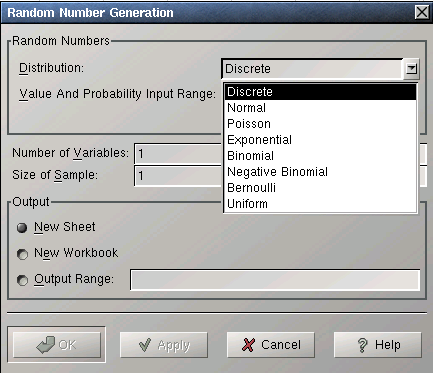This screenshot has width=433, height=373.
Task: Click the green checkmark Apply icon
Action: pyautogui.click(x=145, y=345)
